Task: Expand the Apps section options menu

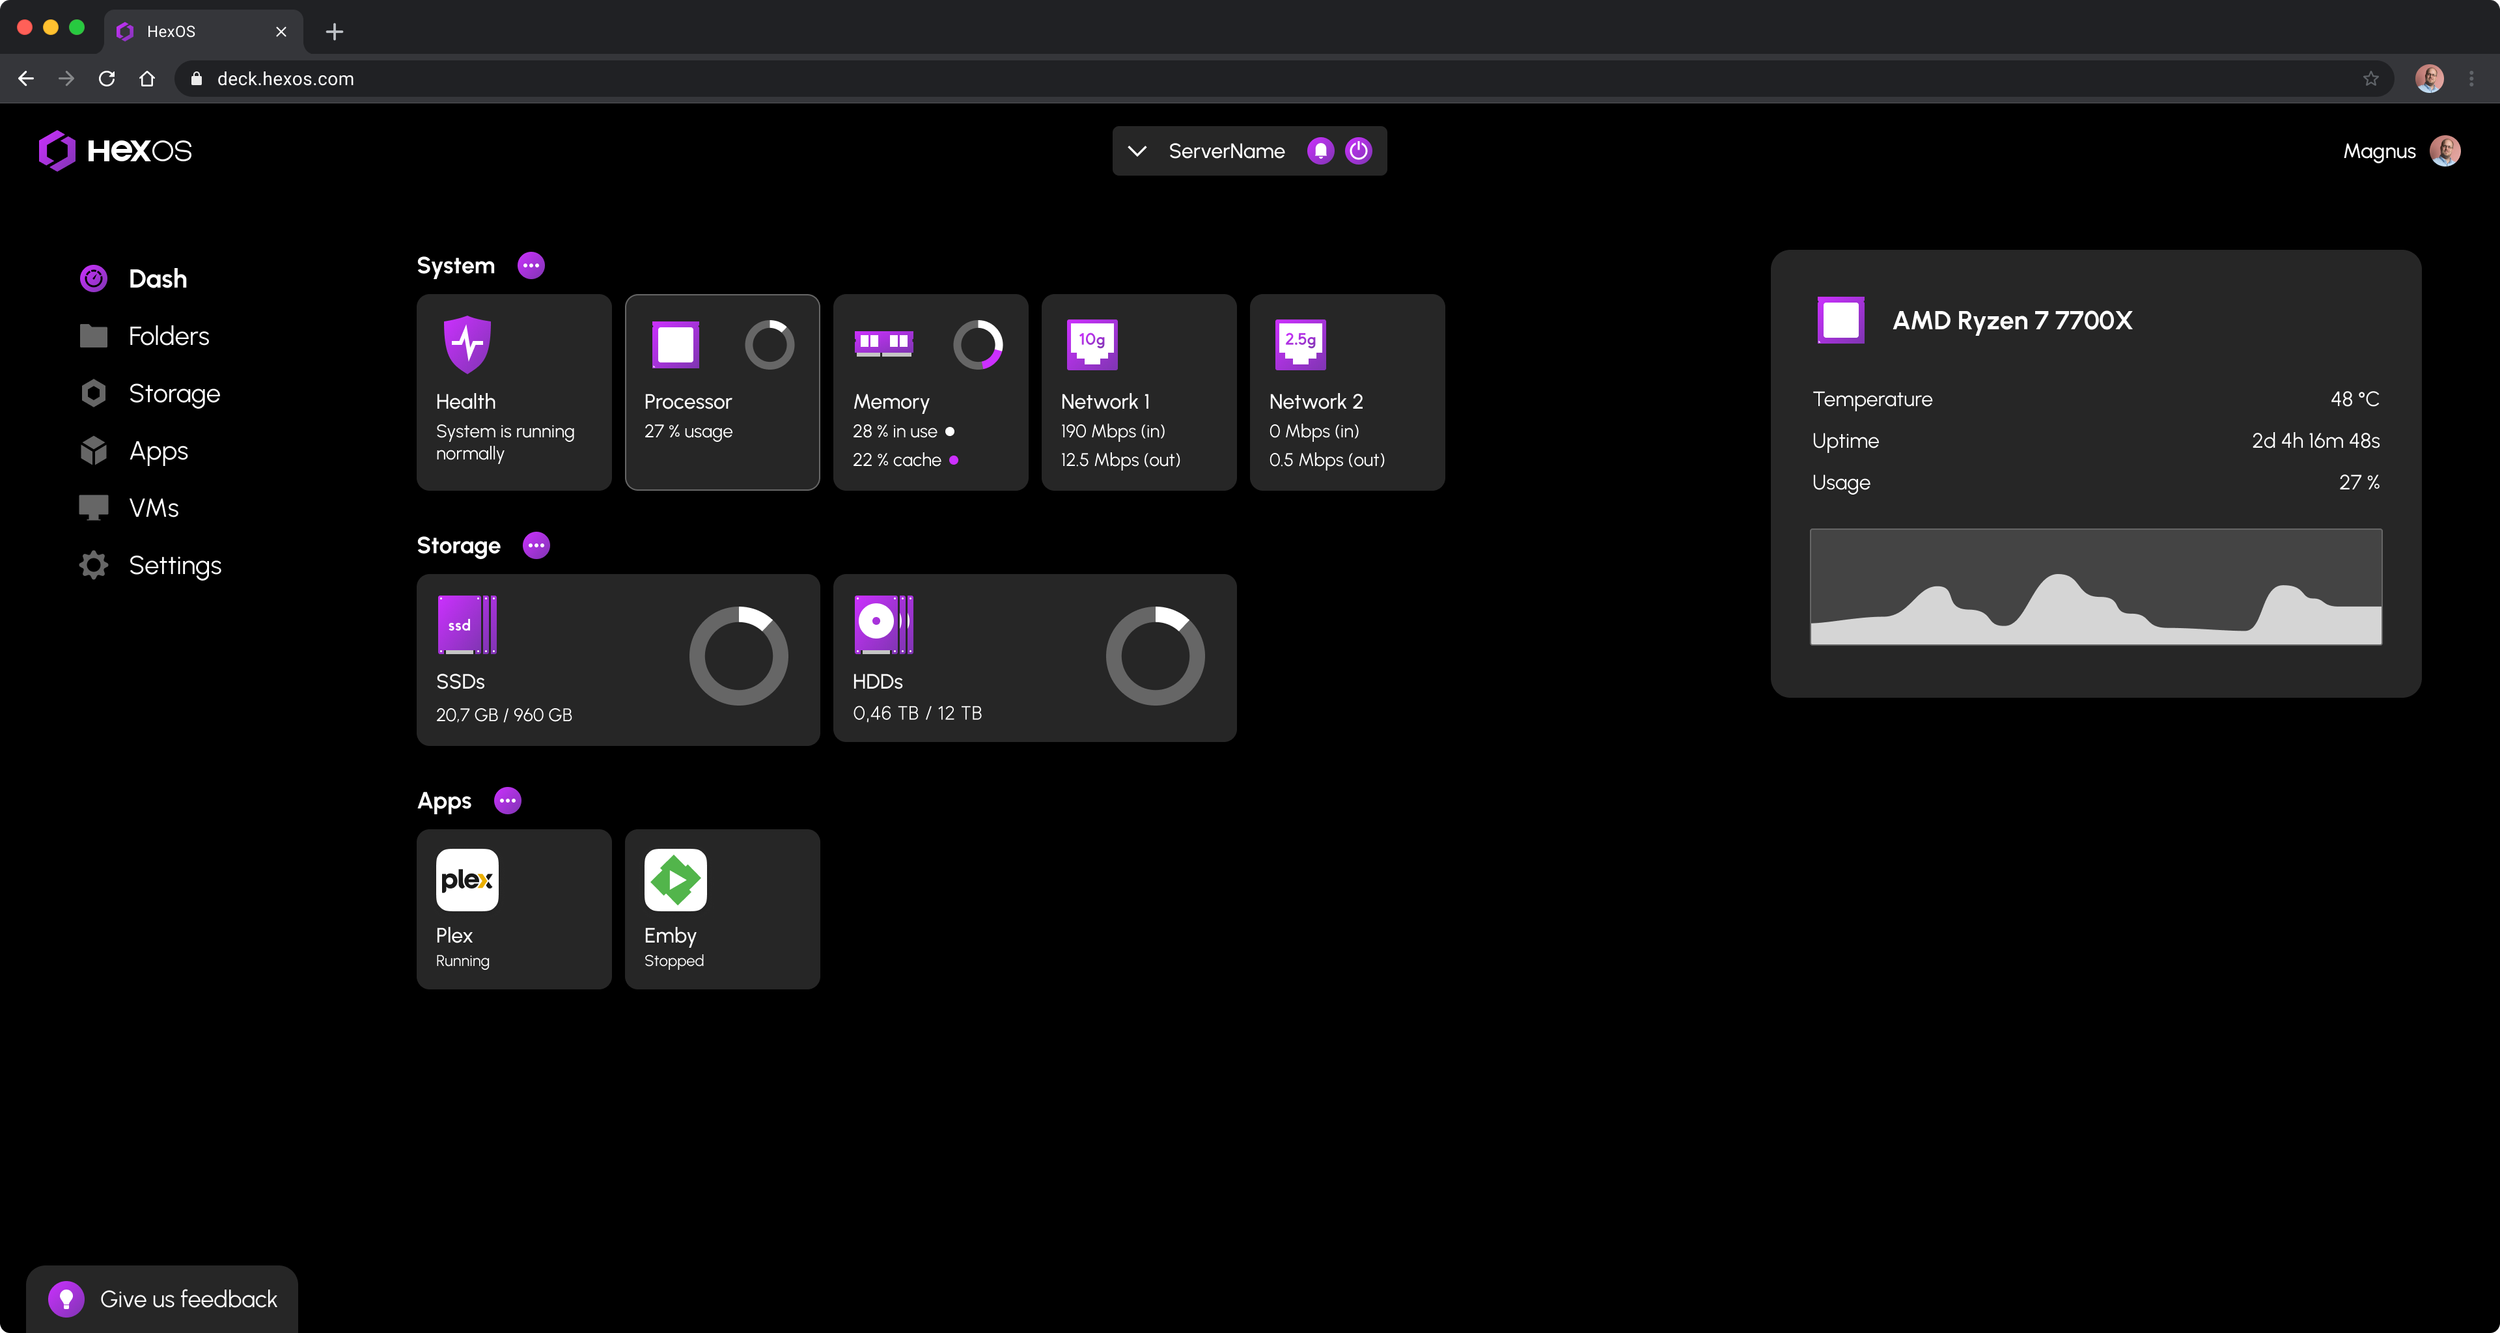Action: pos(509,800)
